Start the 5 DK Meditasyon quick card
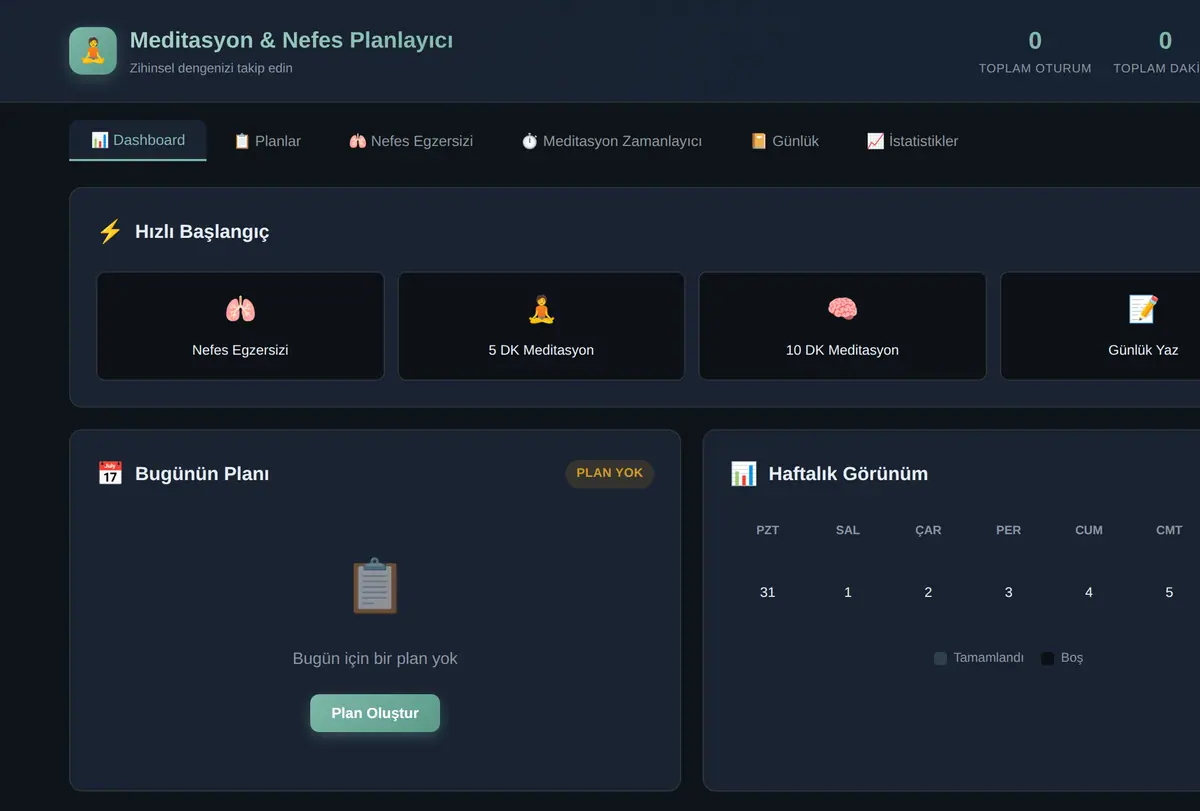The height and width of the screenshot is (811, 1200). pyautogui.click(x=541, y=326)
